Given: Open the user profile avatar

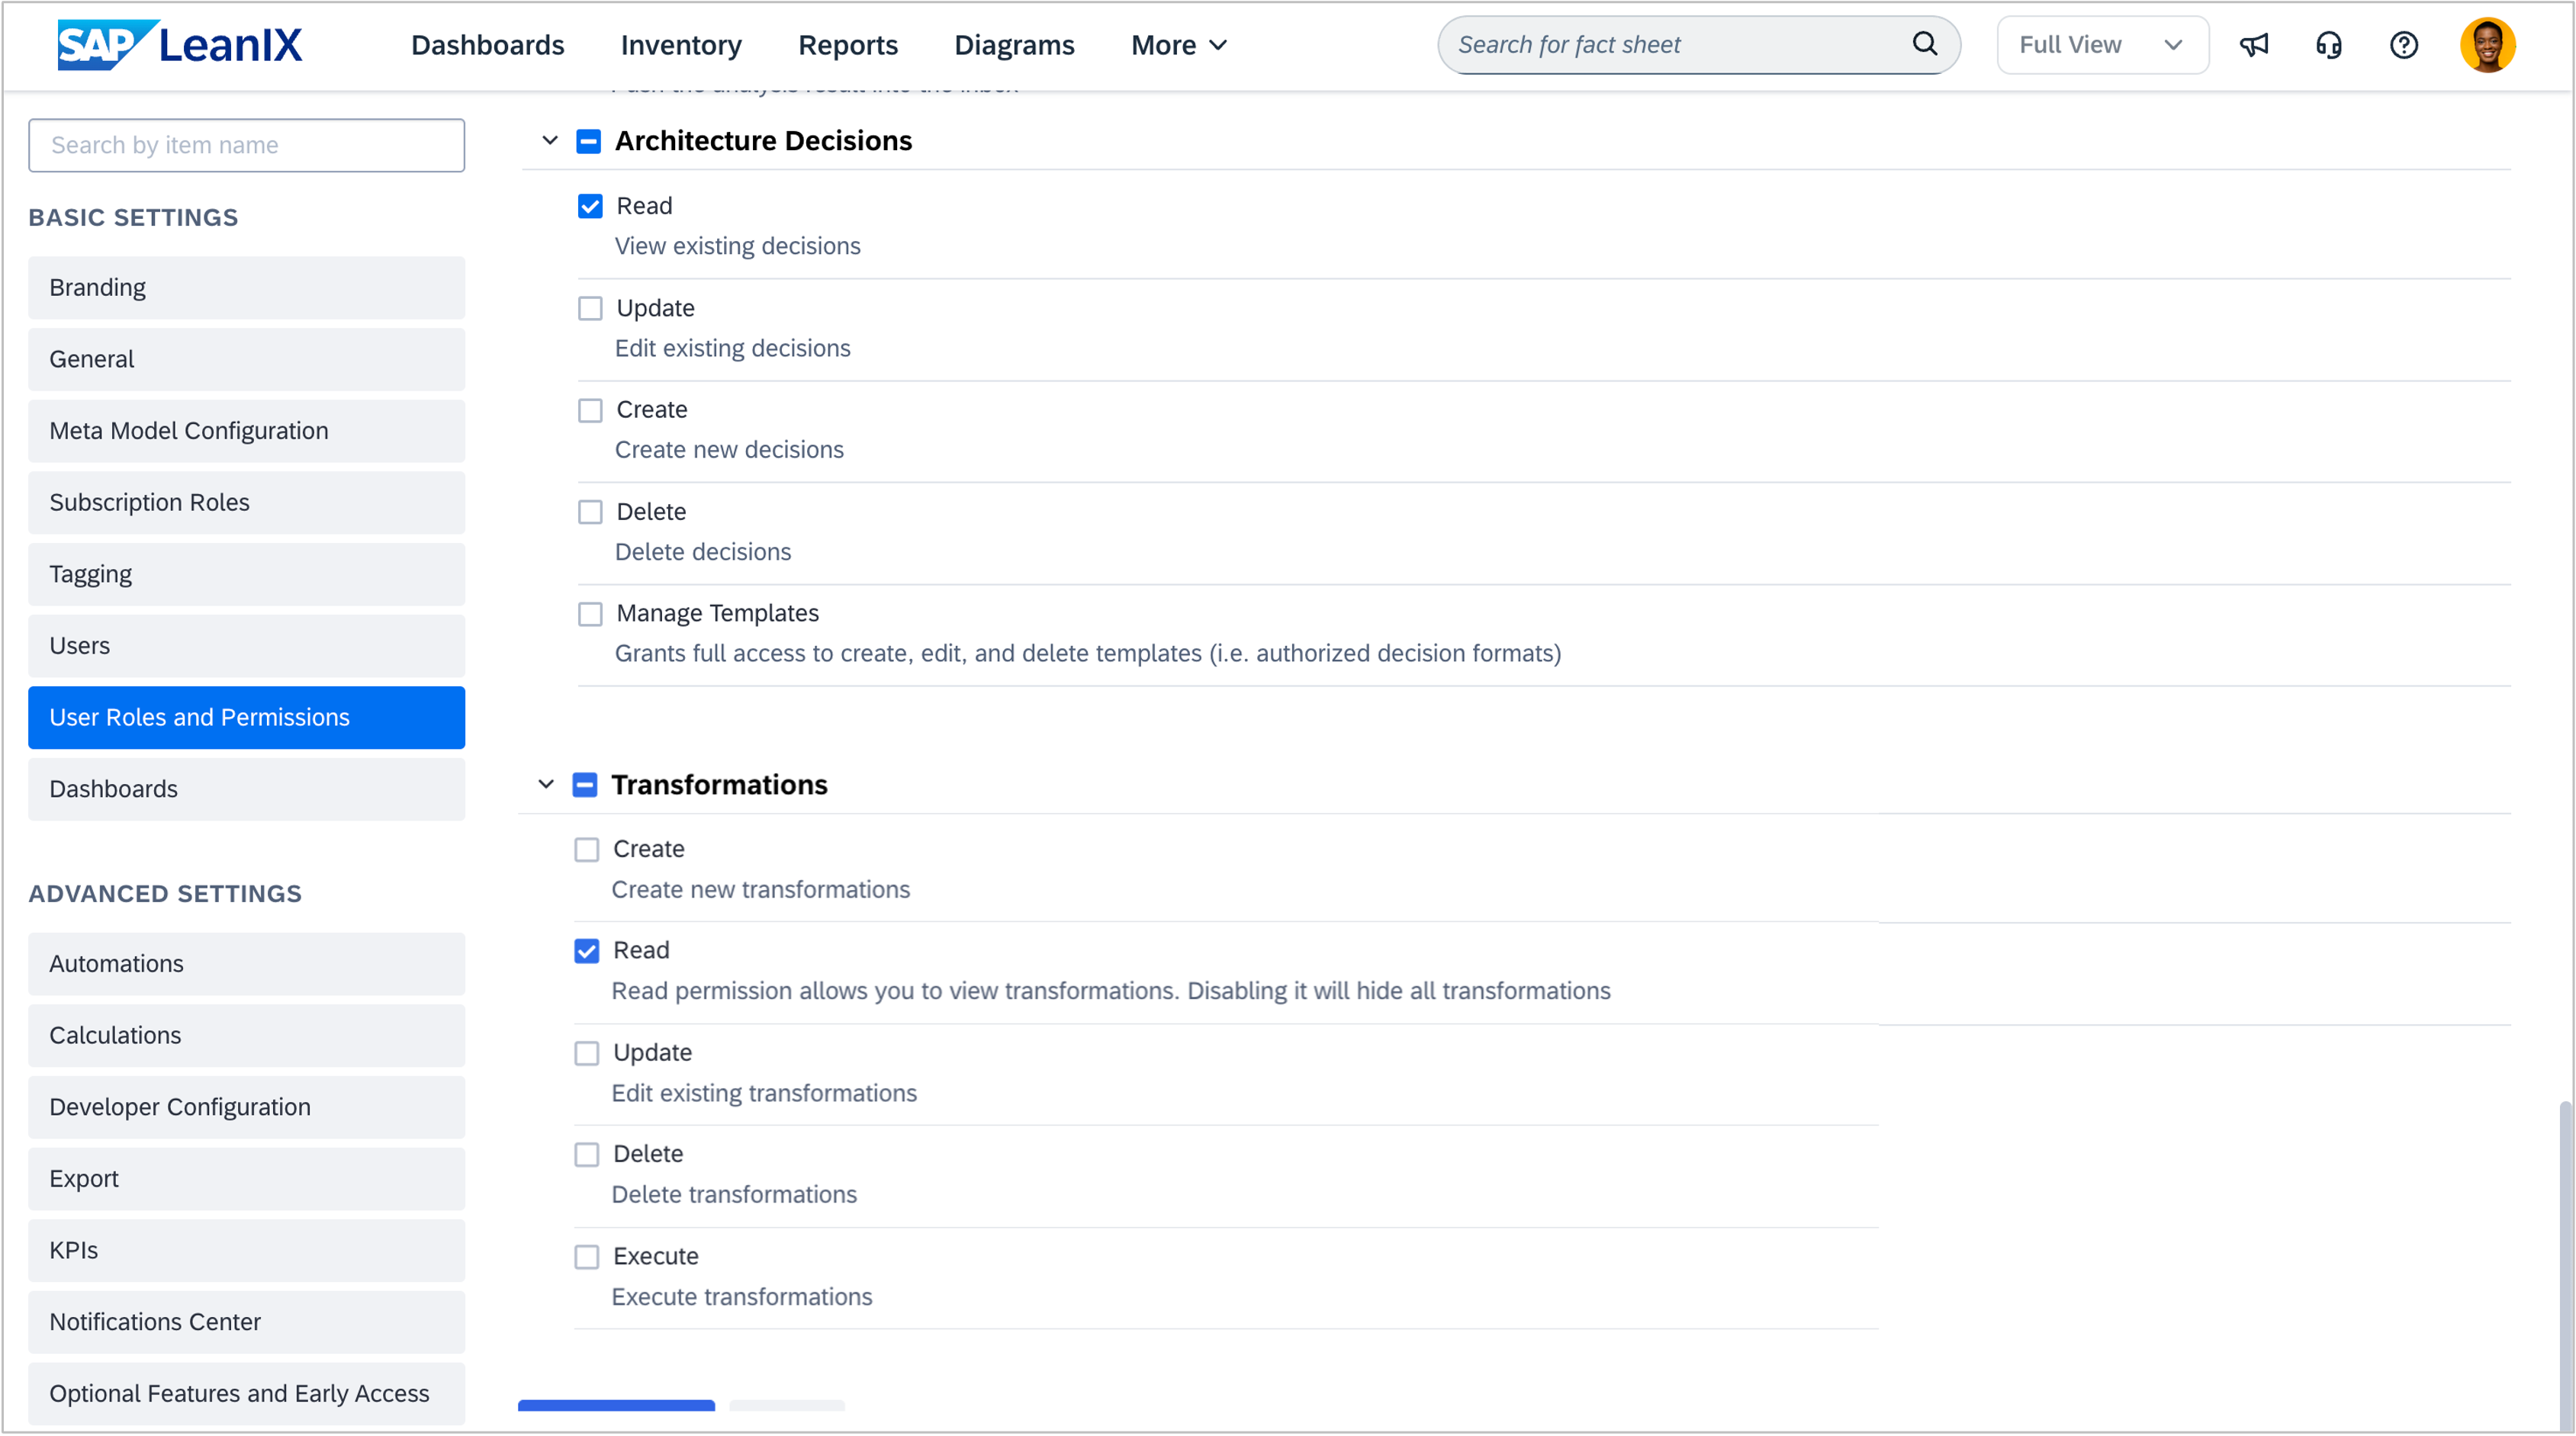Looking at the screenshot, I should point(2487,45).
